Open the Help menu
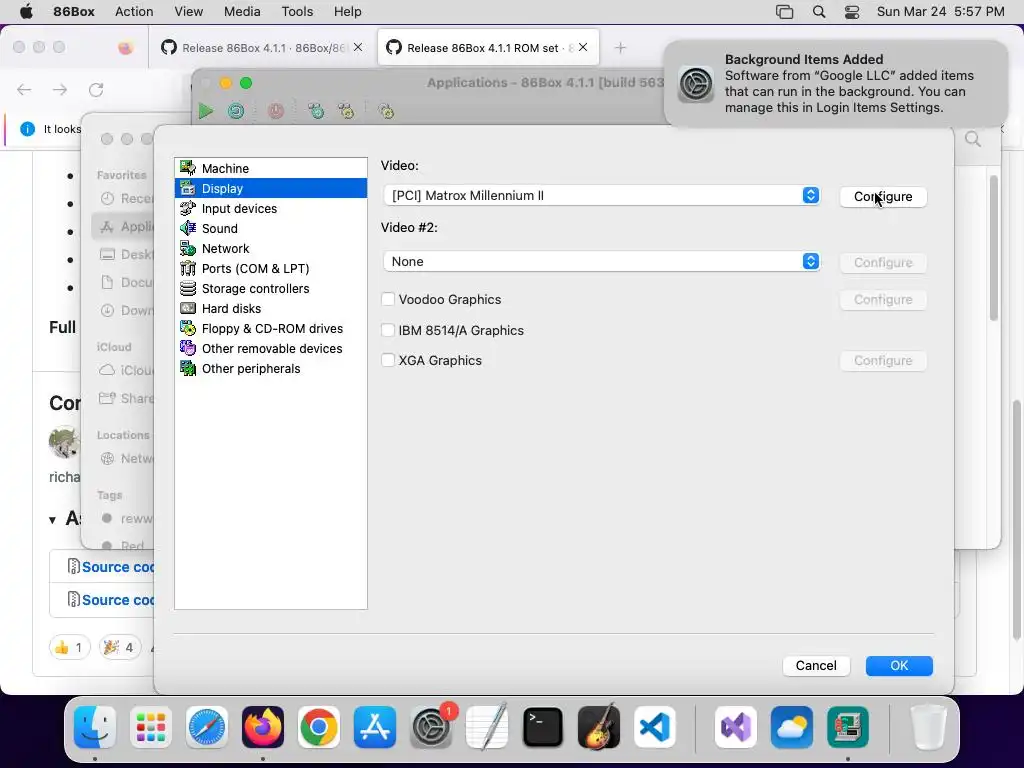This screenshot has height=768, width=1024. pyautogui.click(x=347, y=12)
